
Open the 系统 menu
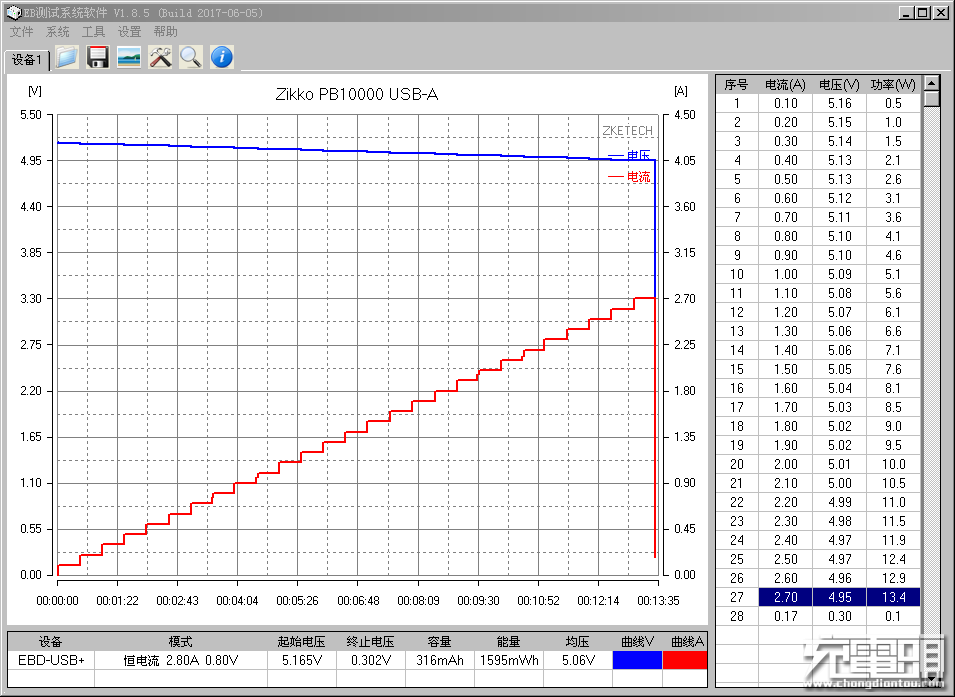click(57, 32)
